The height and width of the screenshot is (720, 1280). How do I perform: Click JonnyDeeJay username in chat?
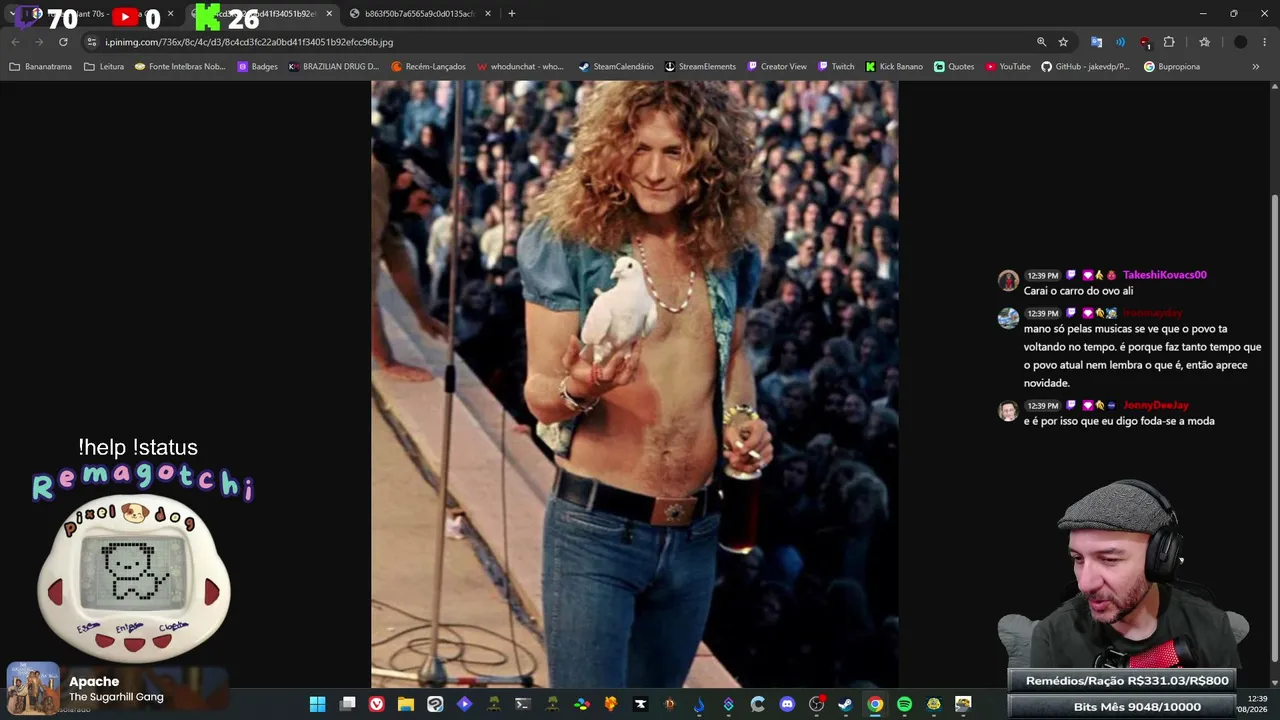pos(1156,405)
